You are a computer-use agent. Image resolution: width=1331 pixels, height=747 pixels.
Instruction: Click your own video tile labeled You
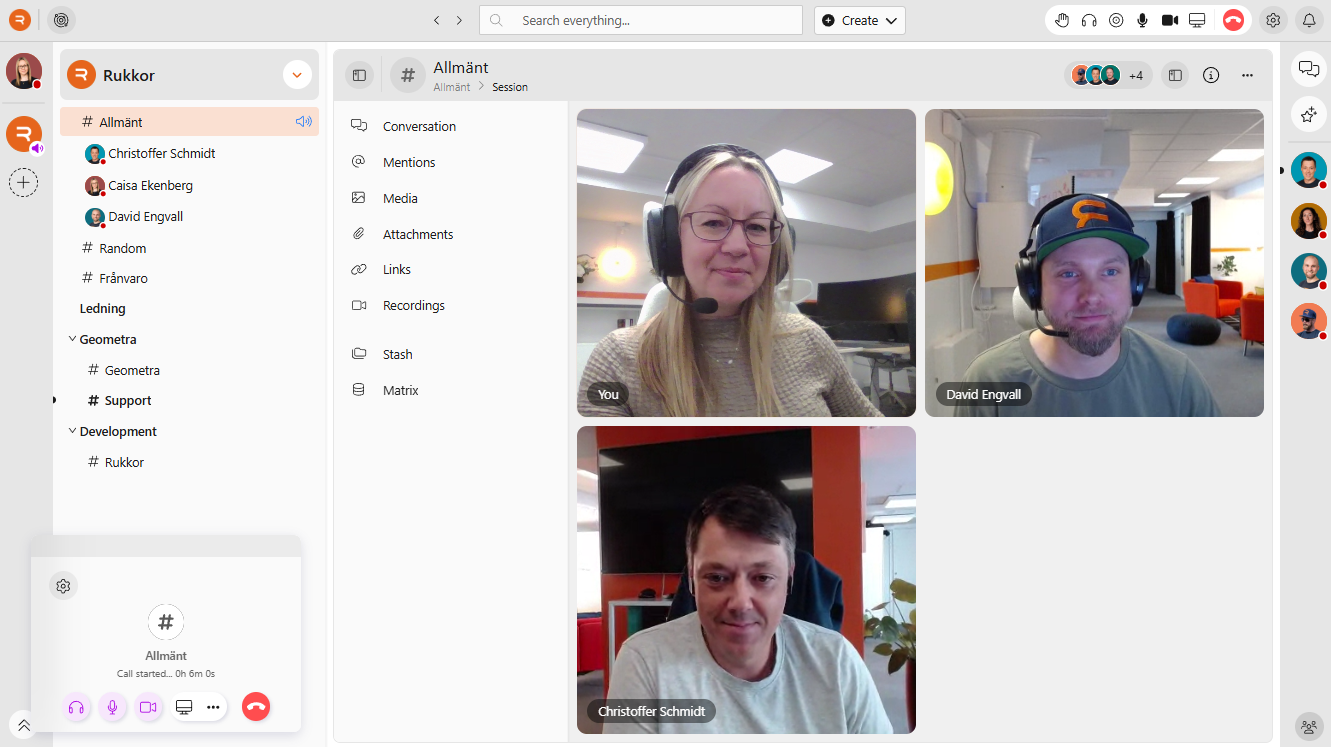coord(746,263)
